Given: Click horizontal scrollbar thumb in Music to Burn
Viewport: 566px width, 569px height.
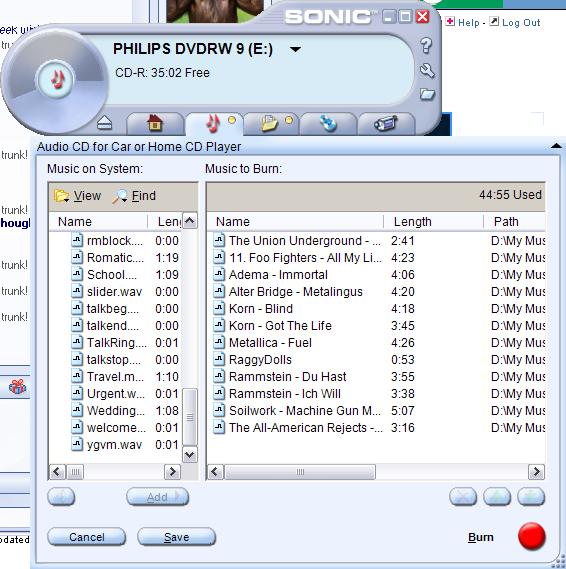Looking at the screenshot, I should (300, 472).
